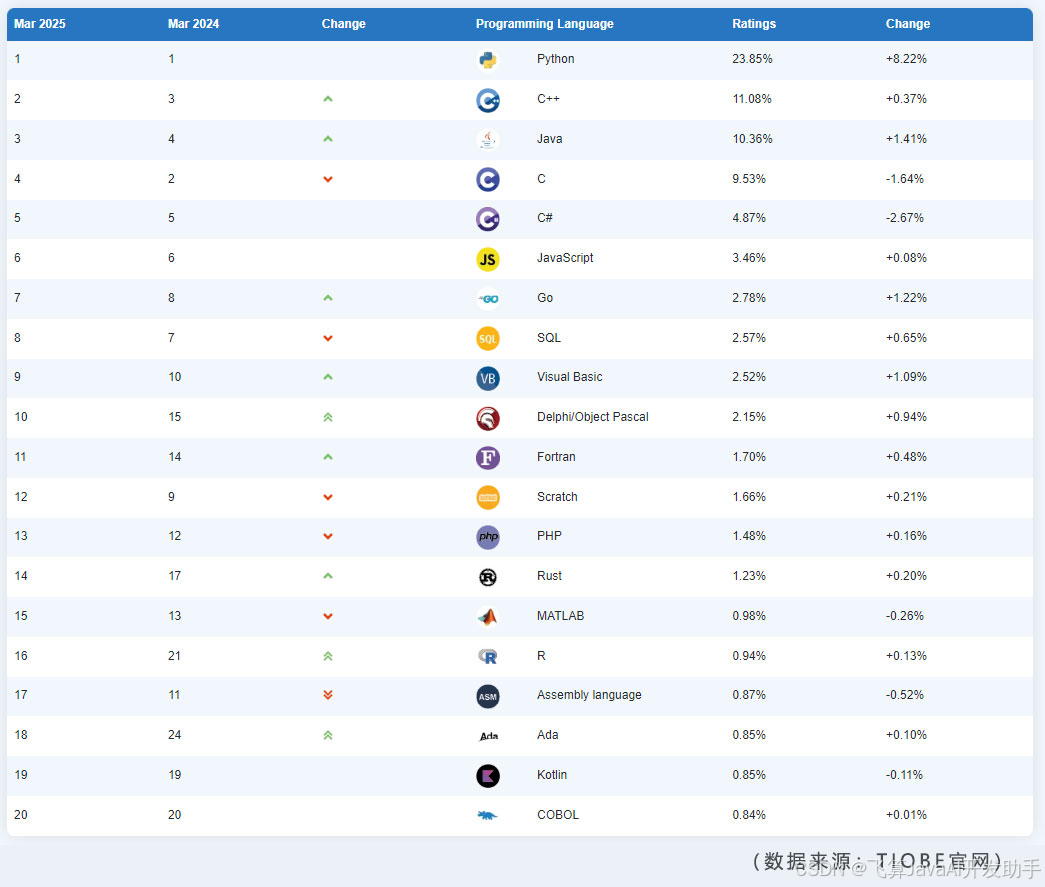
Task: Select the Python language name
Action: [x=555, y=59]
